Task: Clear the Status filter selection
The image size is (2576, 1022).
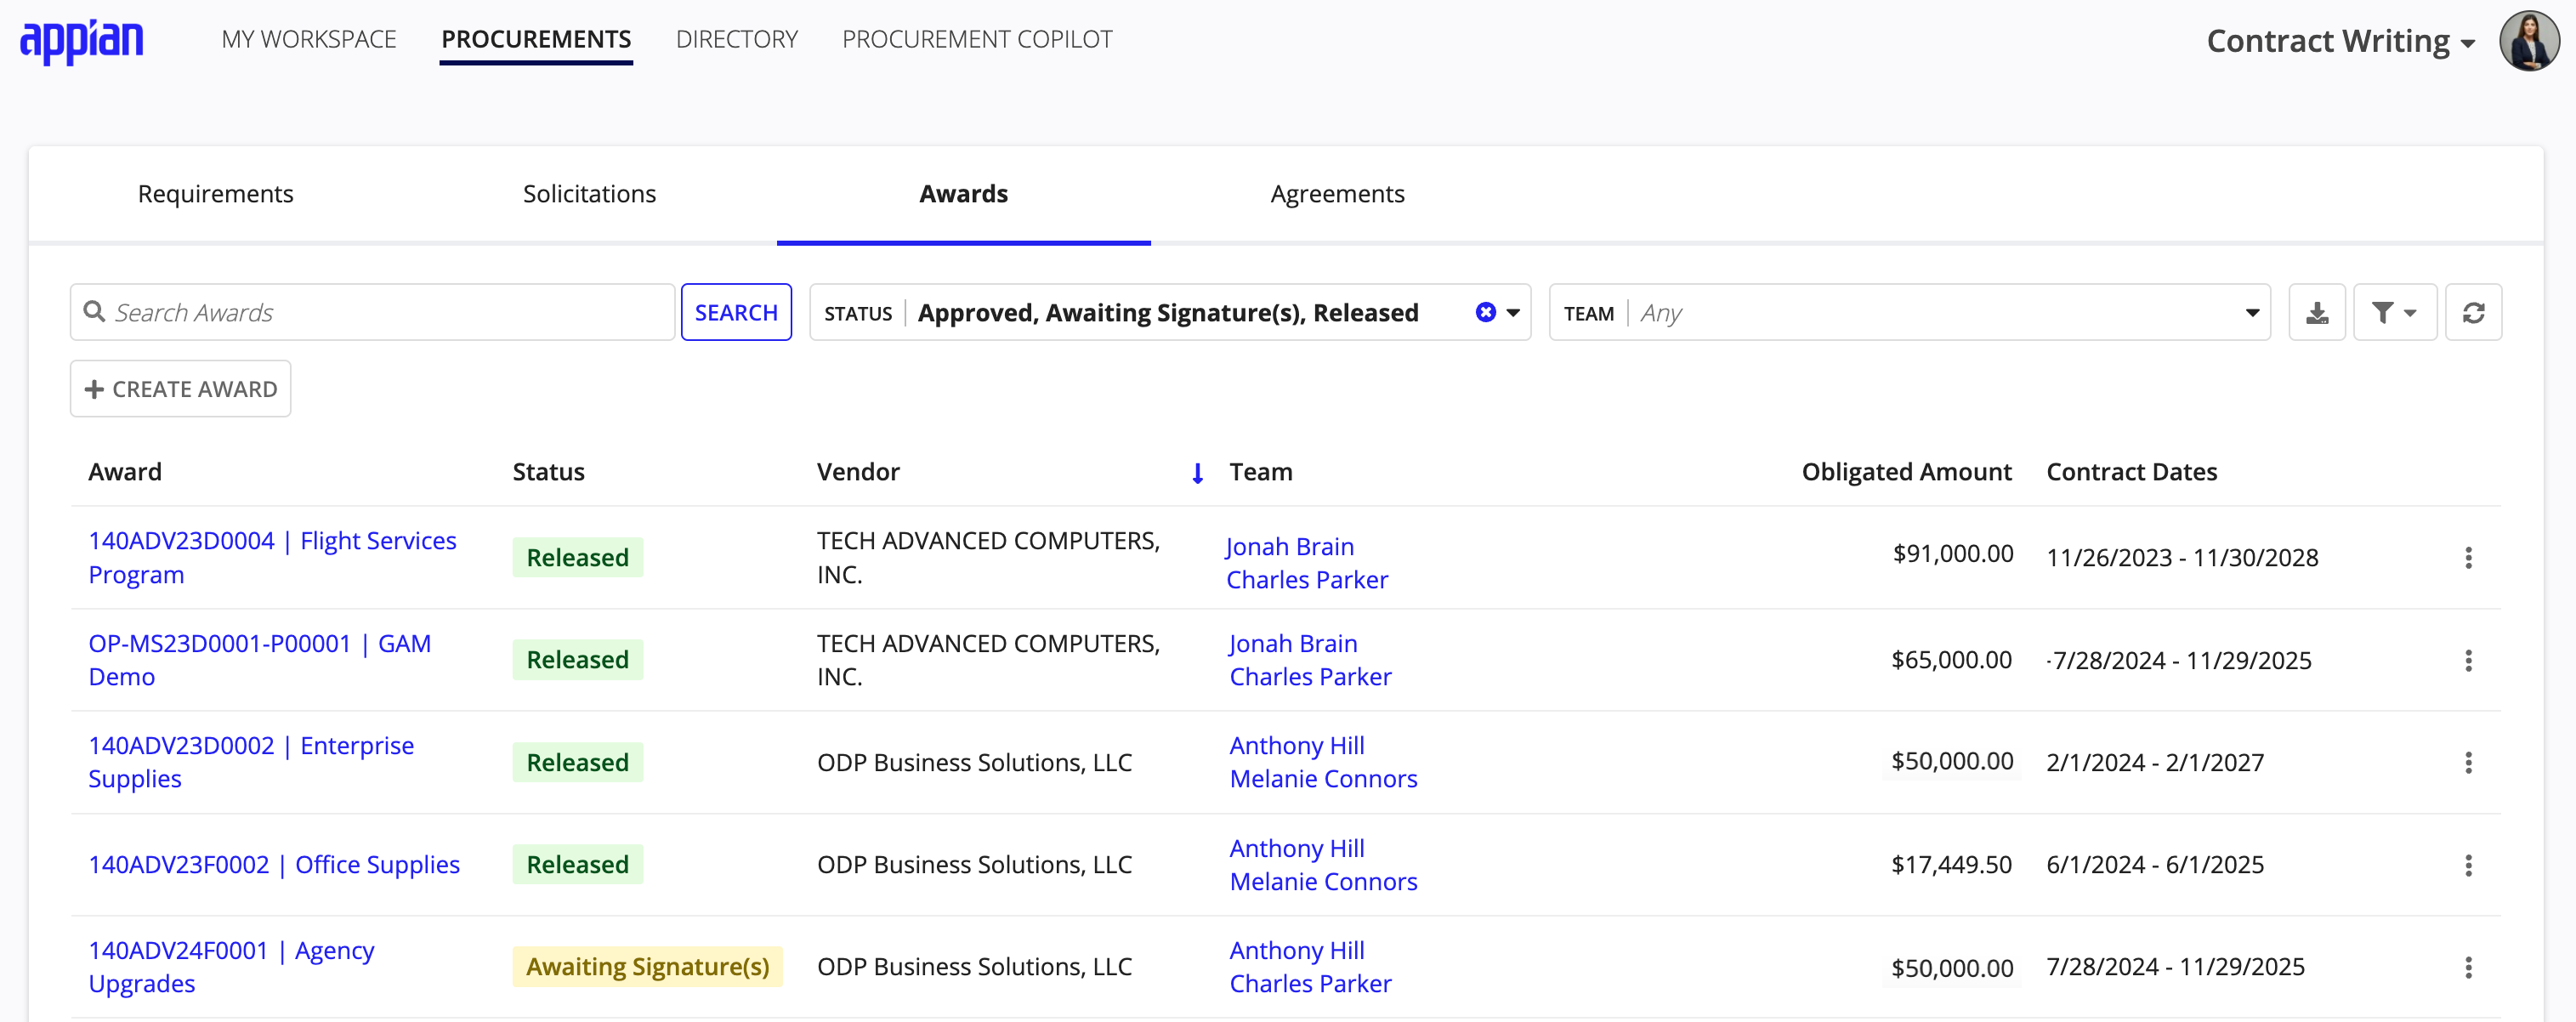Action: [1485, 313]
